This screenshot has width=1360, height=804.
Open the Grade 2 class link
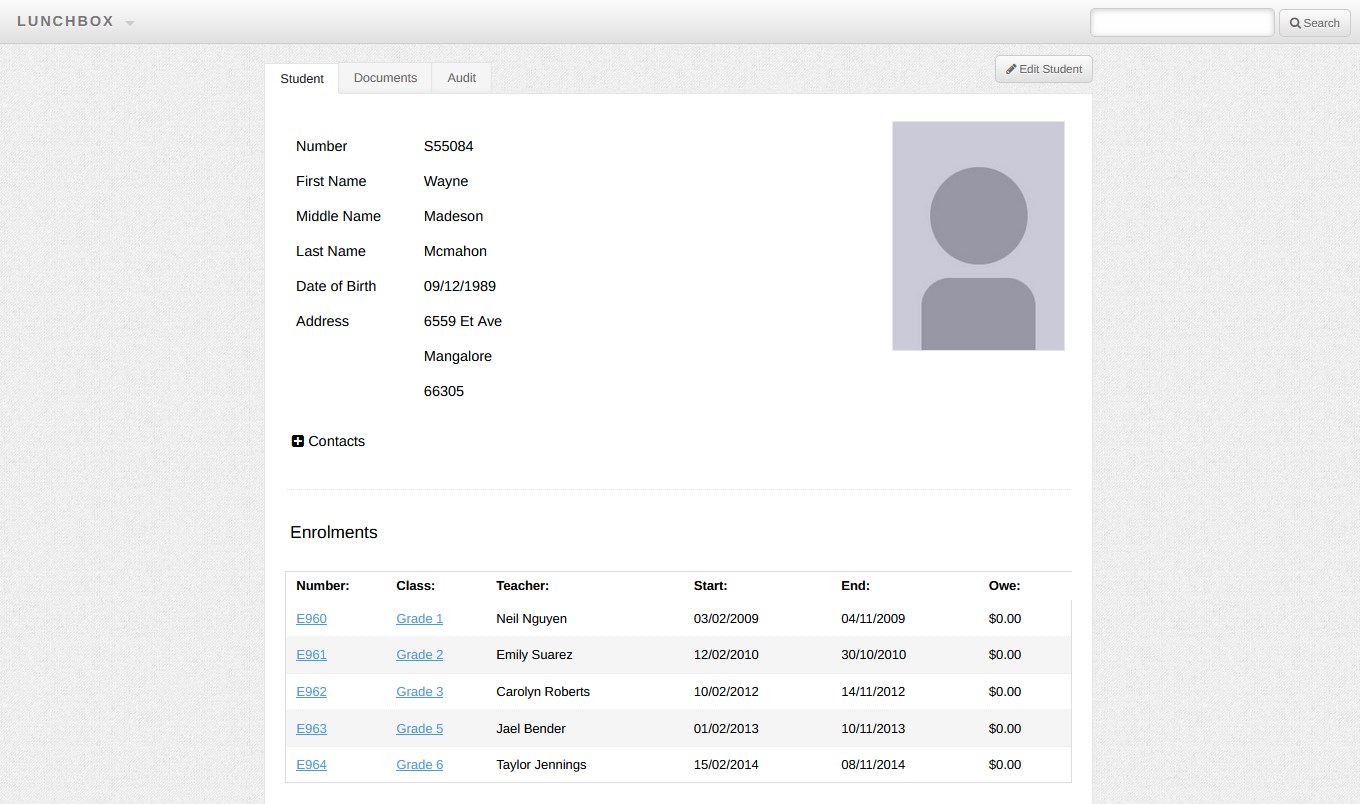[419, 655]
